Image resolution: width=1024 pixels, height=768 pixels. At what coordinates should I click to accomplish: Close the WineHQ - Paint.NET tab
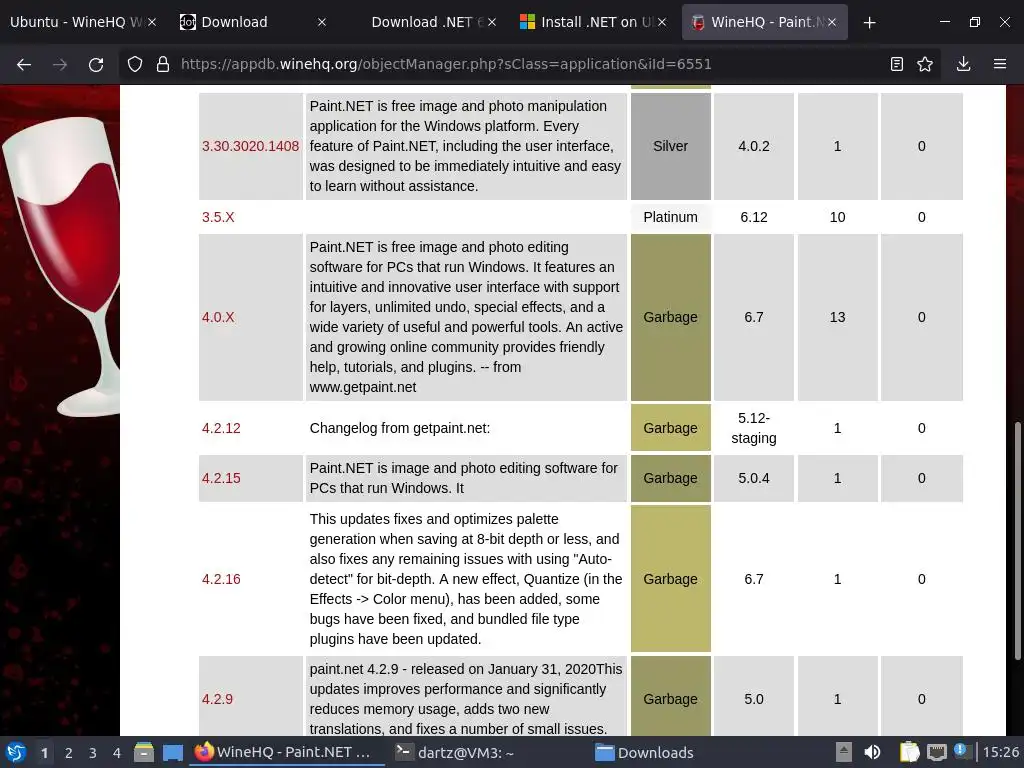click(x=832, y=22)
